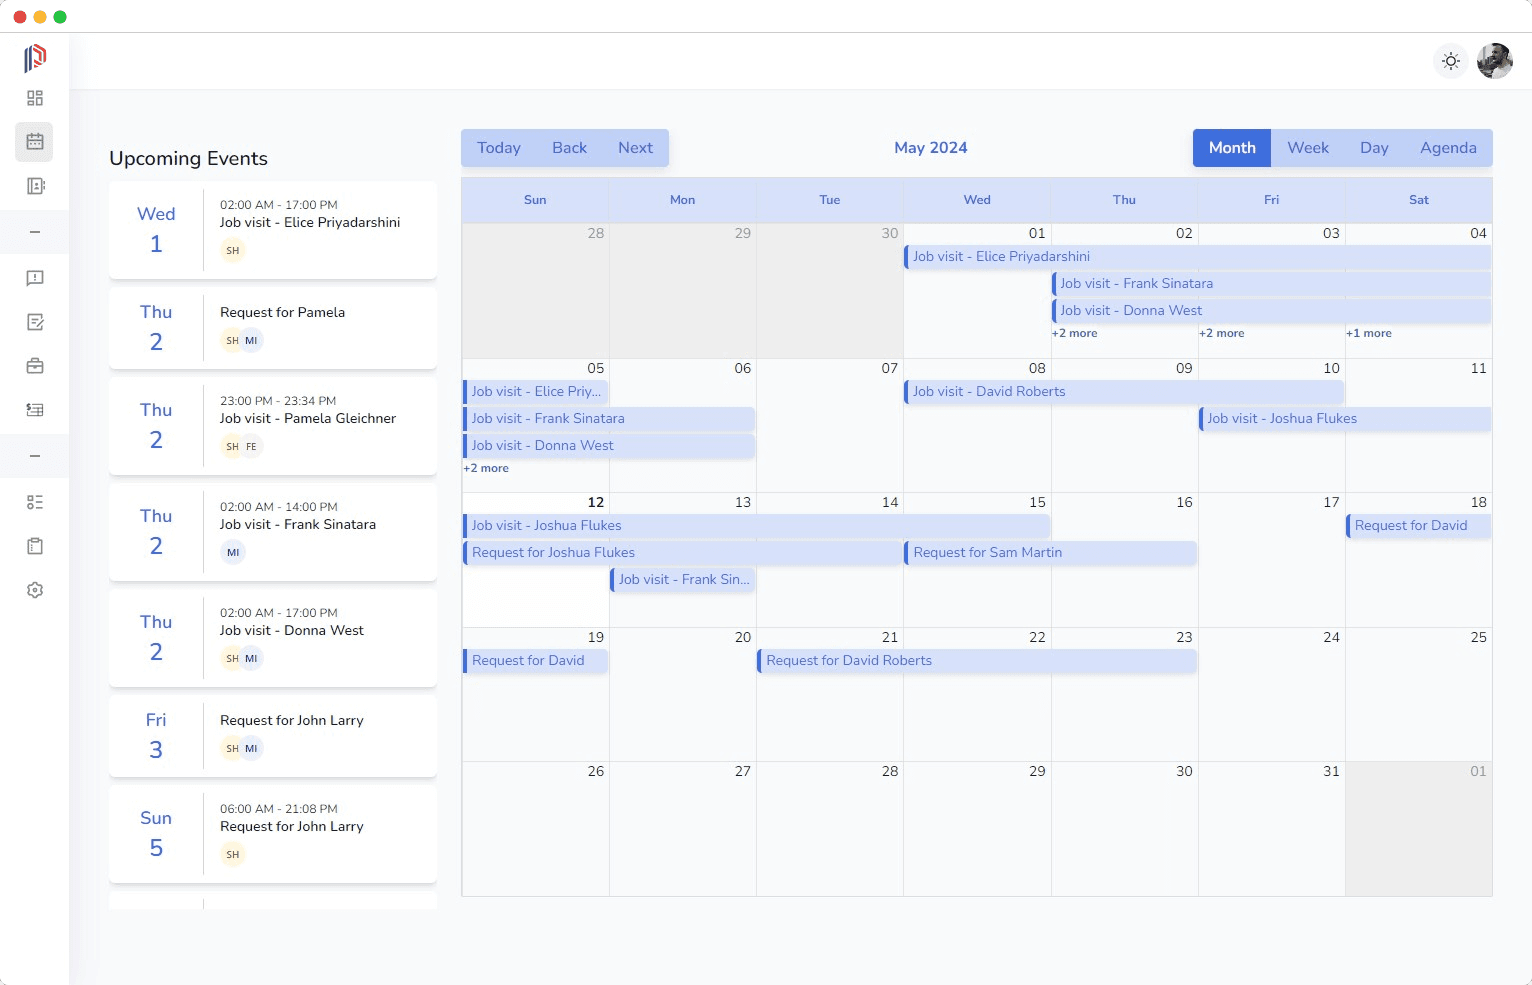Click the Next button to advance month
The height and width of the screenshot is (985, 1532).
click(x=635, y=147)
